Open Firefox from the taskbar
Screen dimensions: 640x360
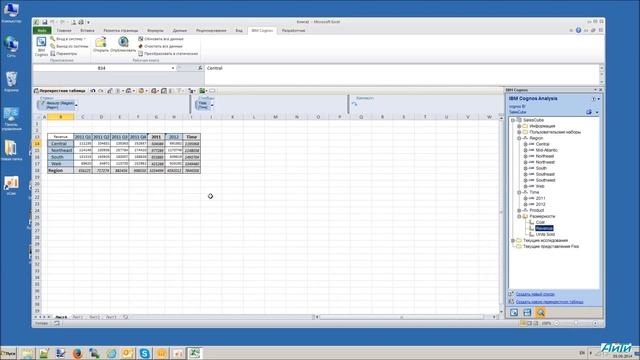pyautogui.click(x=77, y=353)
